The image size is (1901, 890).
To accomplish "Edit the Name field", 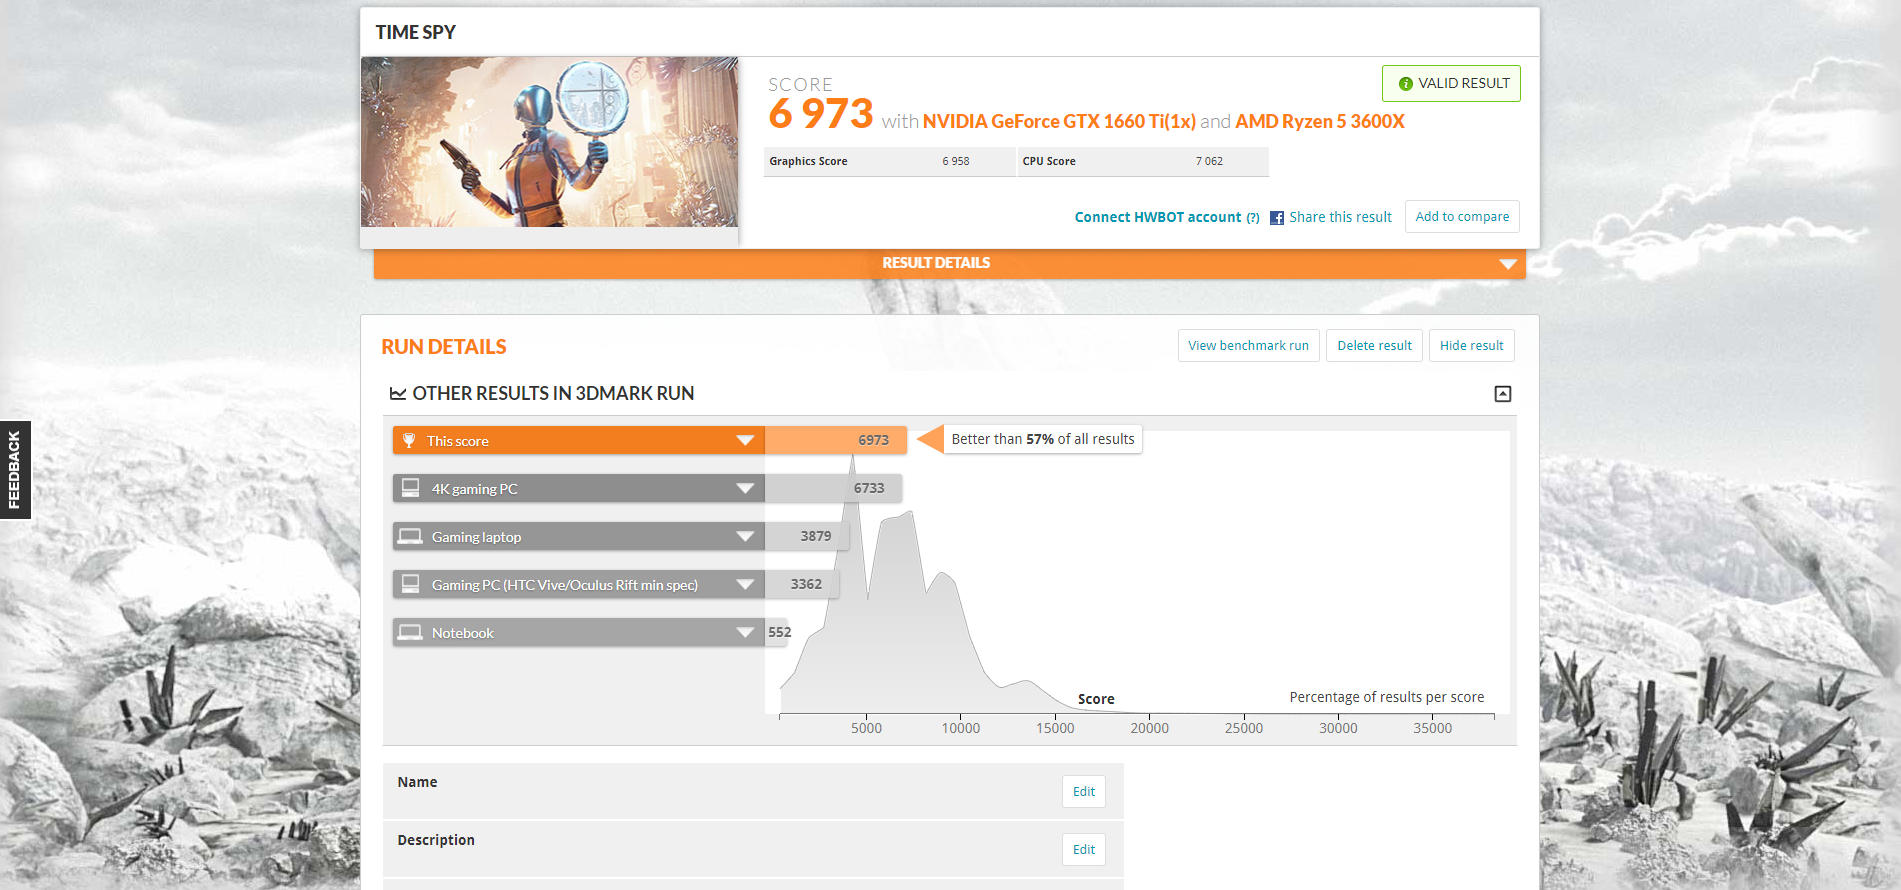I will [x=1084, y=792].
